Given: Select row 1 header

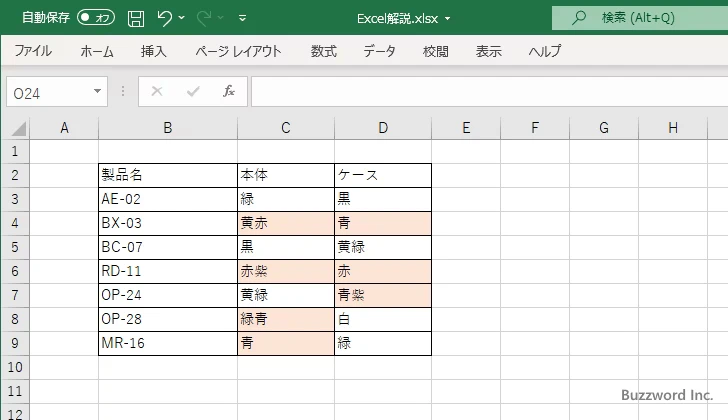Looking at the screenshot, I should tap(15, 151).
